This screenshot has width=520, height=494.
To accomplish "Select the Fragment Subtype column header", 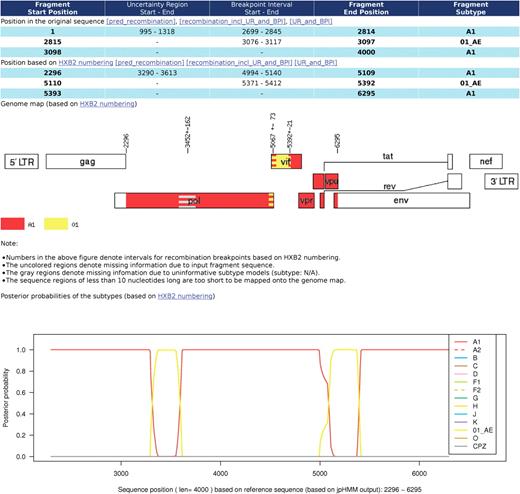I will [x=470, y=8].
